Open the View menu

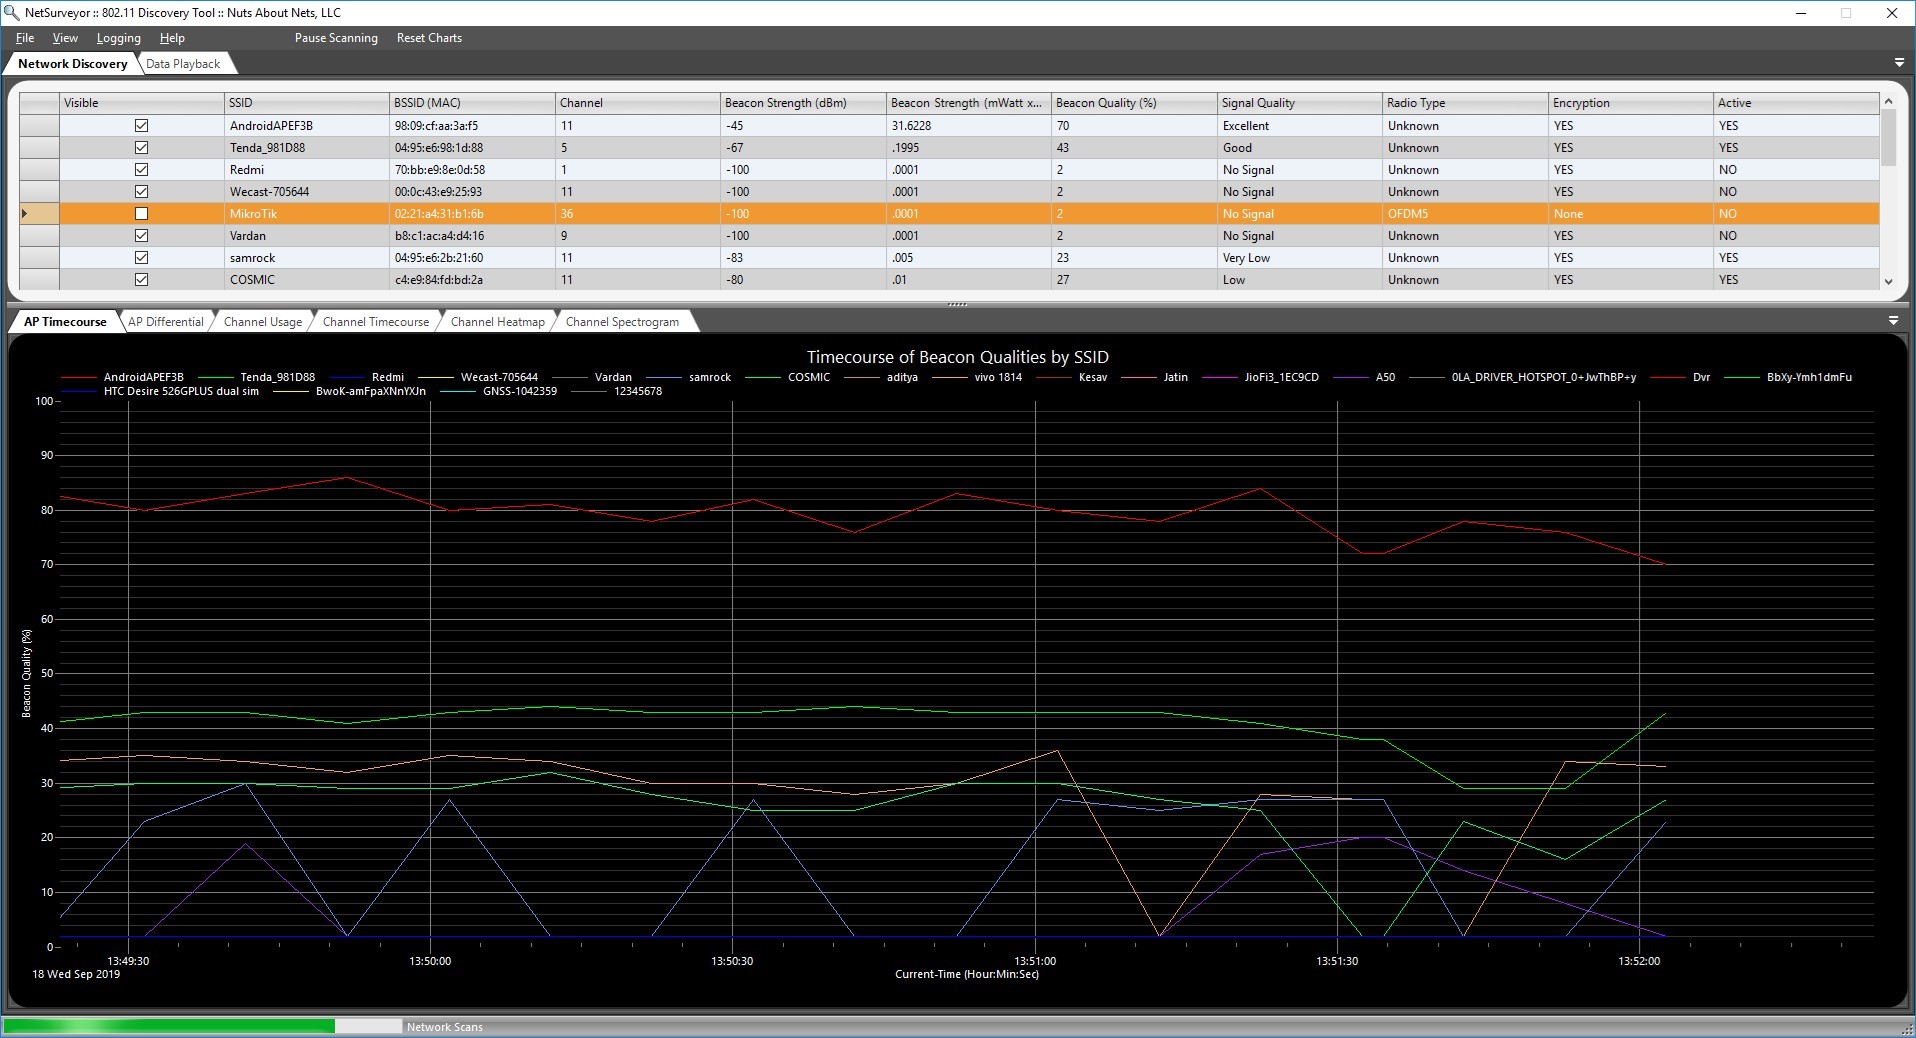pos(64,38)
